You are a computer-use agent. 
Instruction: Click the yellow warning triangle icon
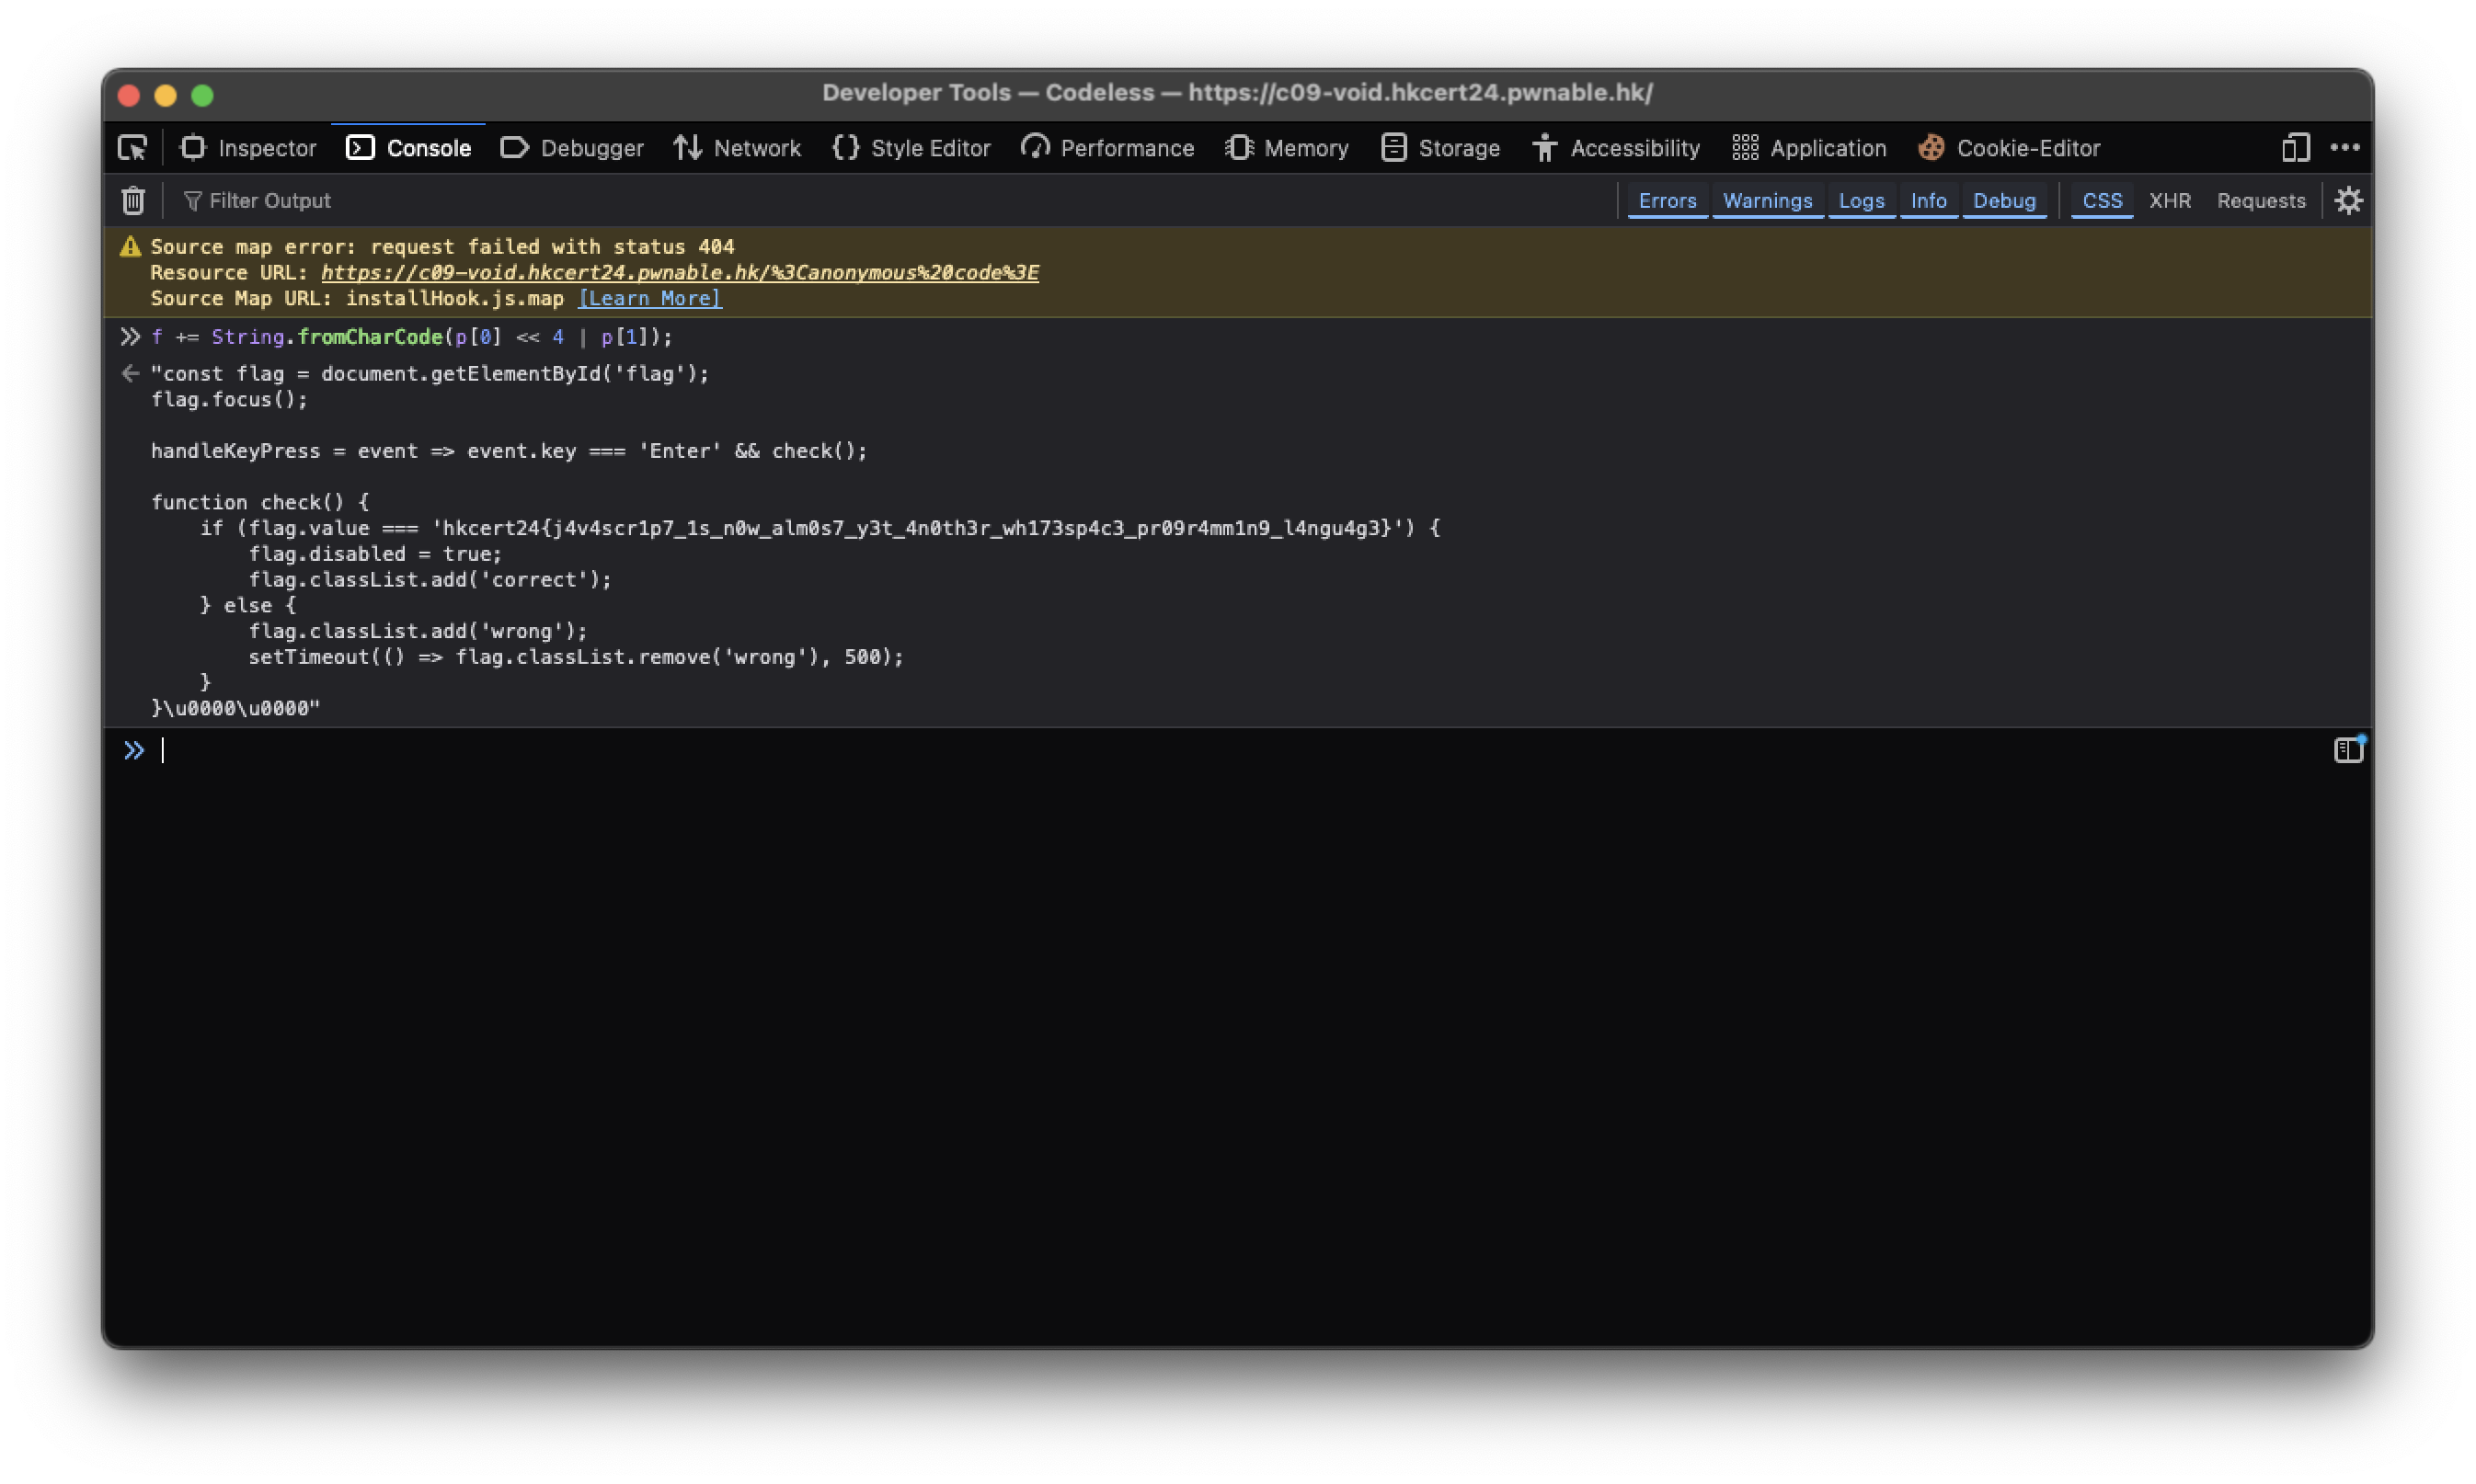(x=130, y=246)
